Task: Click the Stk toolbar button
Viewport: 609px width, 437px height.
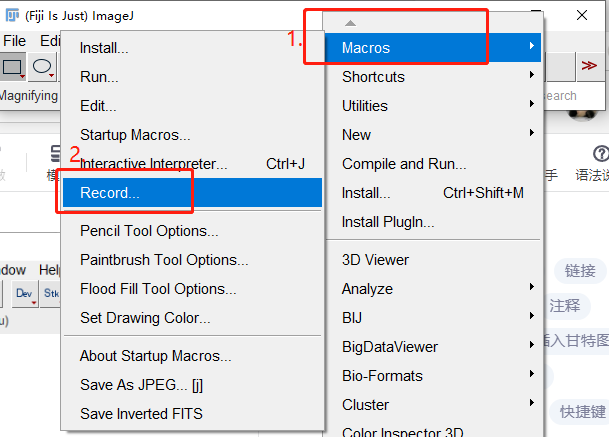Action: pyautogui.click(x=50, y=293)
